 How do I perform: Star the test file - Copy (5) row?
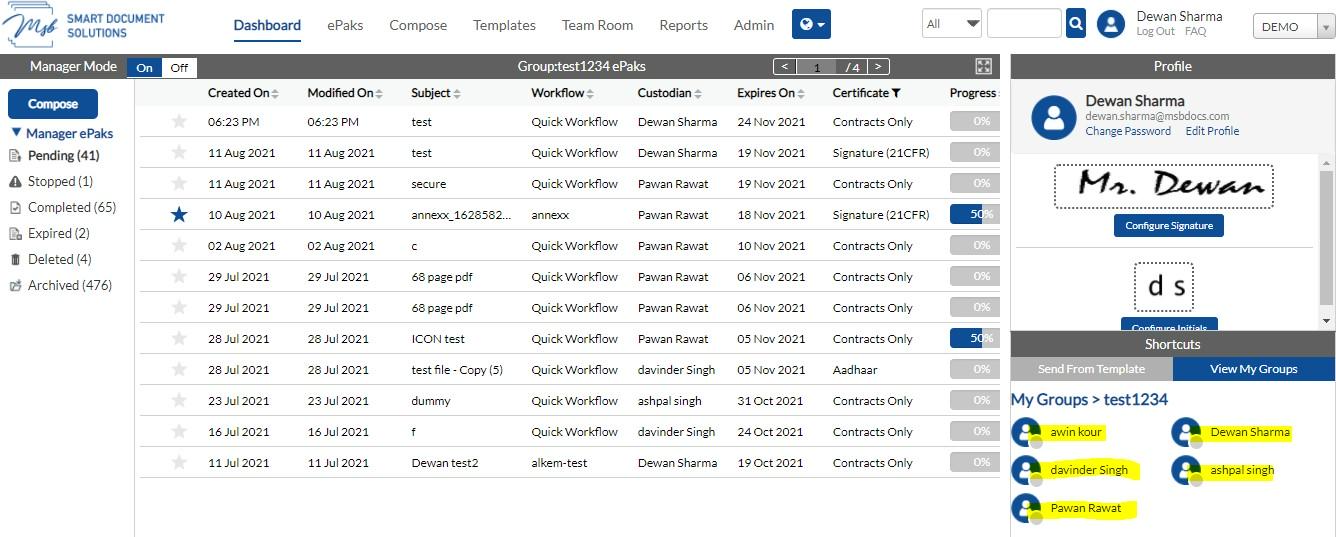tap(179, 369)
